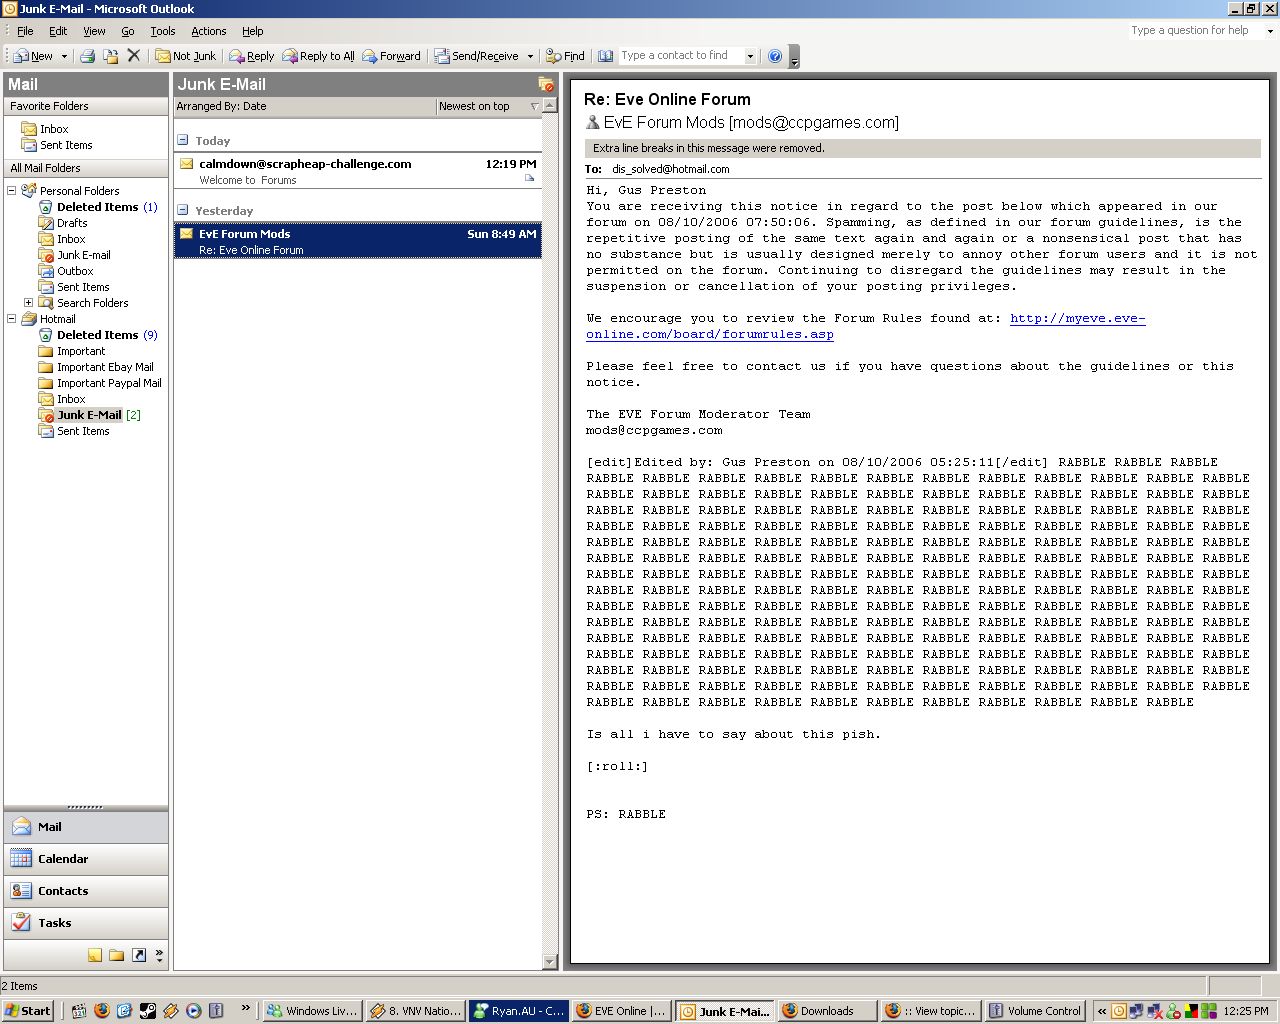Switch to the Volume Control taskbar window
Image resolution: width=1280 pixels, height=1024 pixels.
(1034, 1011)
